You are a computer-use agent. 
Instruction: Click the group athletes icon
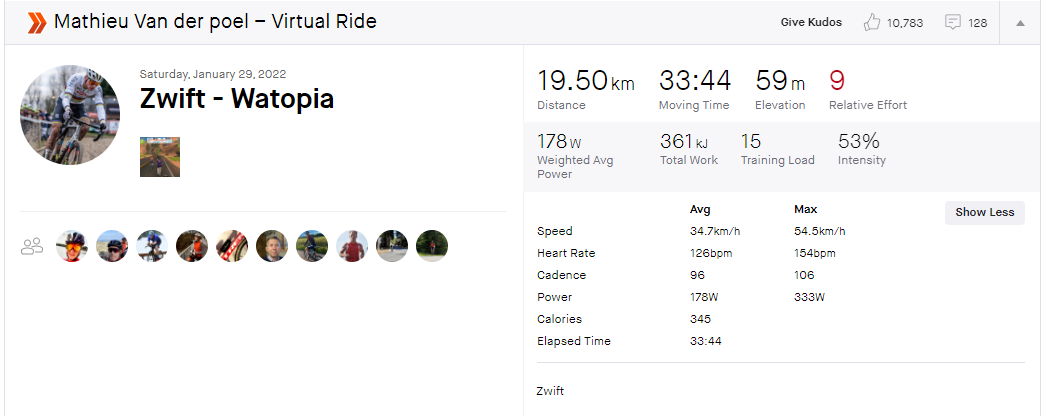click(x=32, y=246)
